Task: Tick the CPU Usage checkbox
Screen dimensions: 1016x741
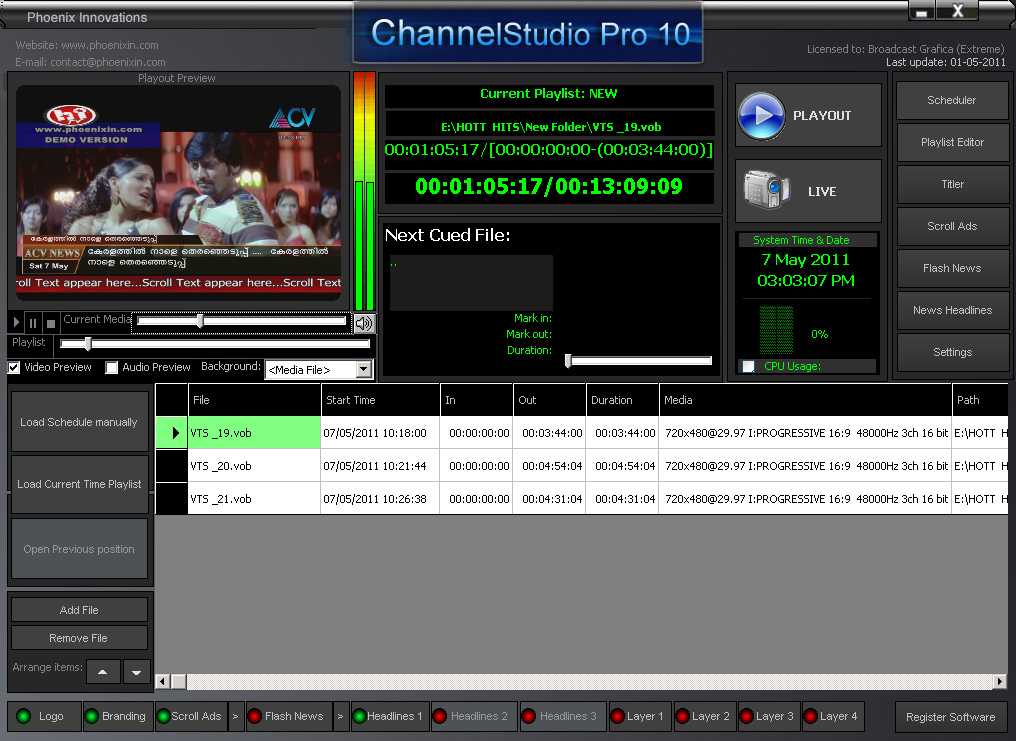Action: (x=748, y=367)
